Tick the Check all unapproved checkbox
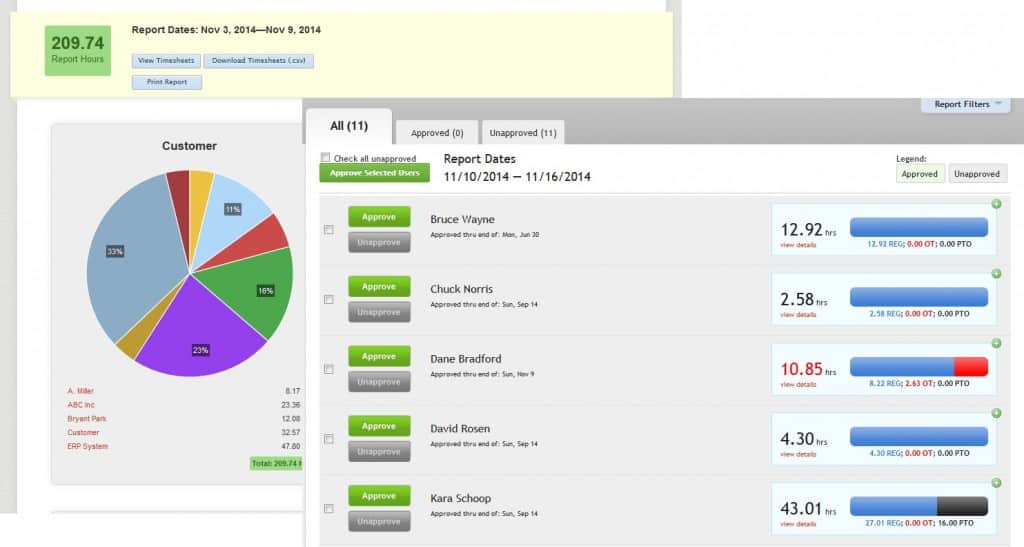 [325, 157]
